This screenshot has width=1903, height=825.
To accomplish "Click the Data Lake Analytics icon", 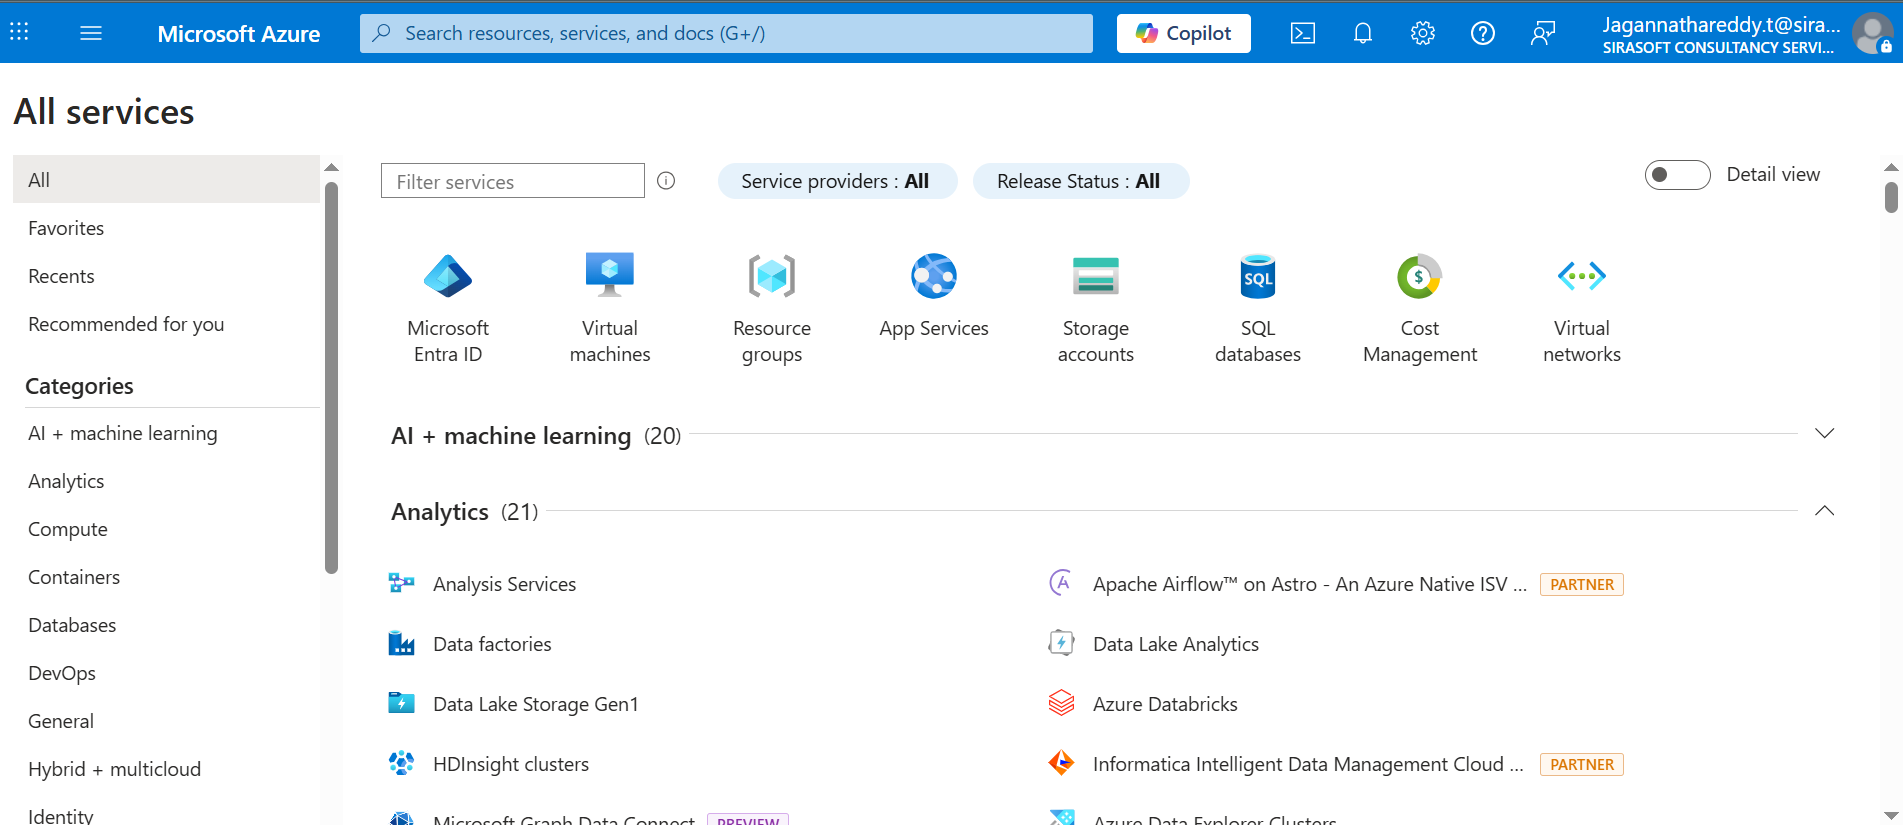I will click(x=1061, y=643).
